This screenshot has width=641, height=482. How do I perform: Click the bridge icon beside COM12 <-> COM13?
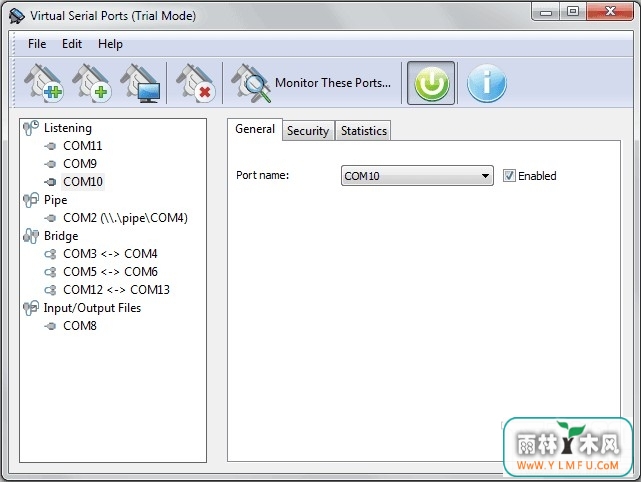coord(50,290)
